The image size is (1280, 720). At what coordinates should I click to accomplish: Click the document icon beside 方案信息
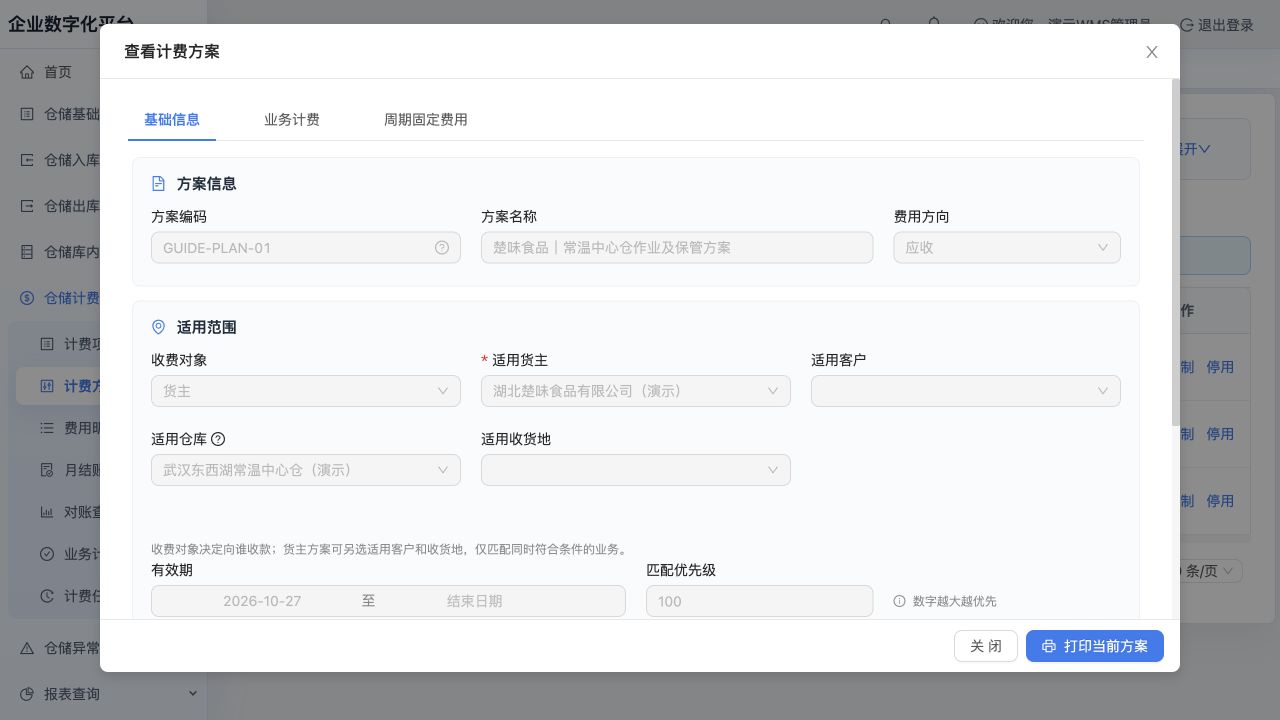pos(158,184)
